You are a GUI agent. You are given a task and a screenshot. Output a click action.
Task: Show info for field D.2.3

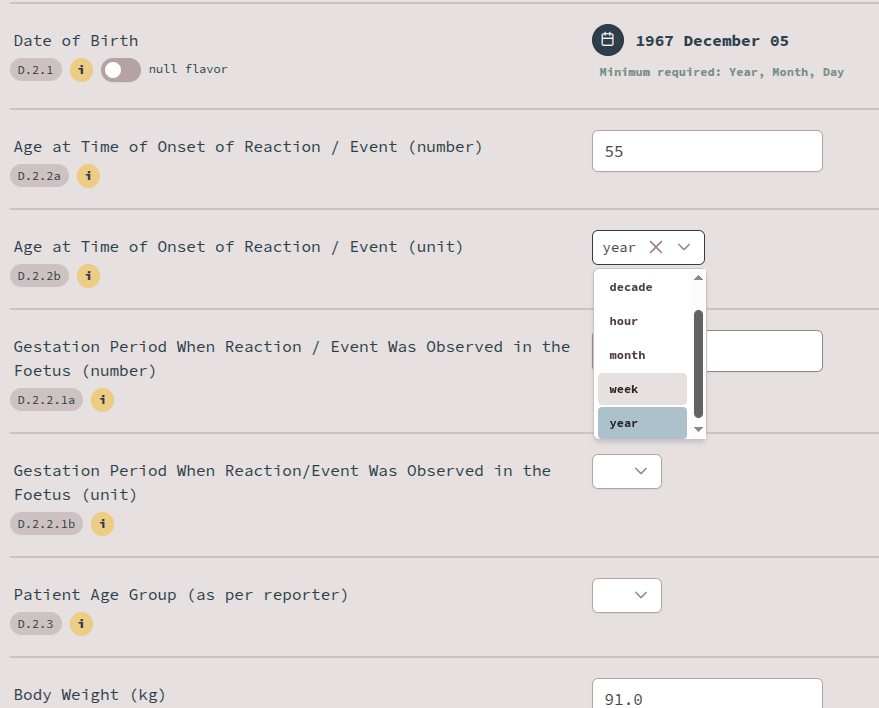click(x=81, y=623)
